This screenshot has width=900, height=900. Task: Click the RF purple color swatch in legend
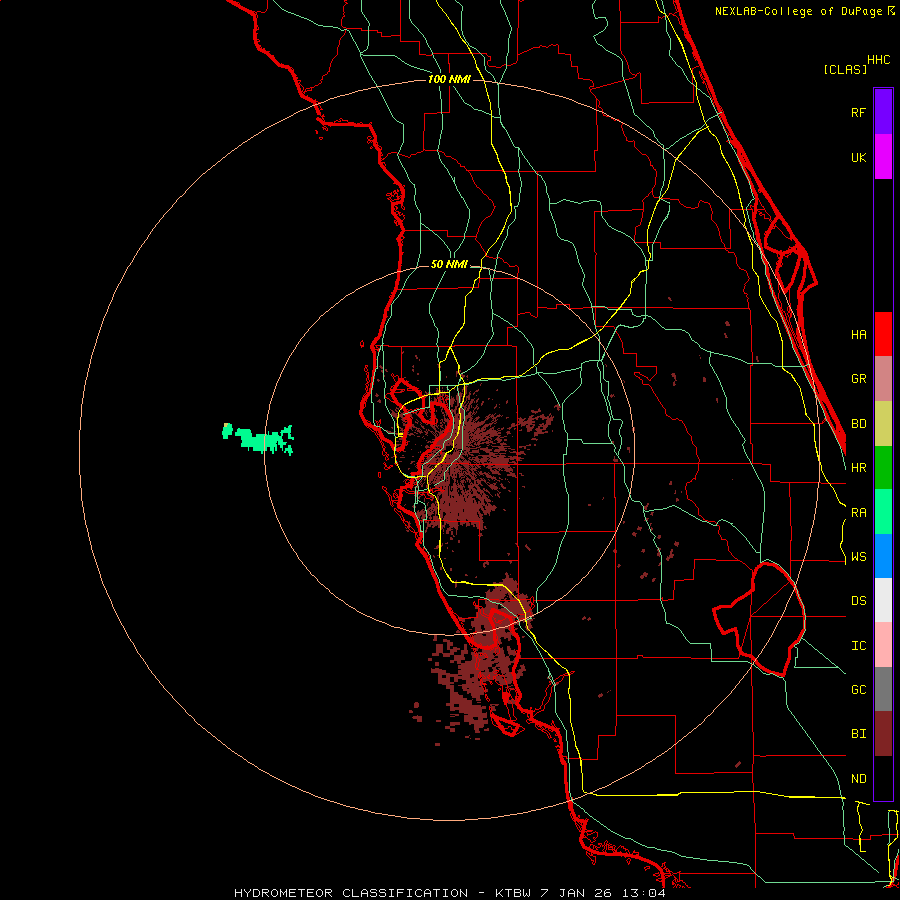click(883, 112)
